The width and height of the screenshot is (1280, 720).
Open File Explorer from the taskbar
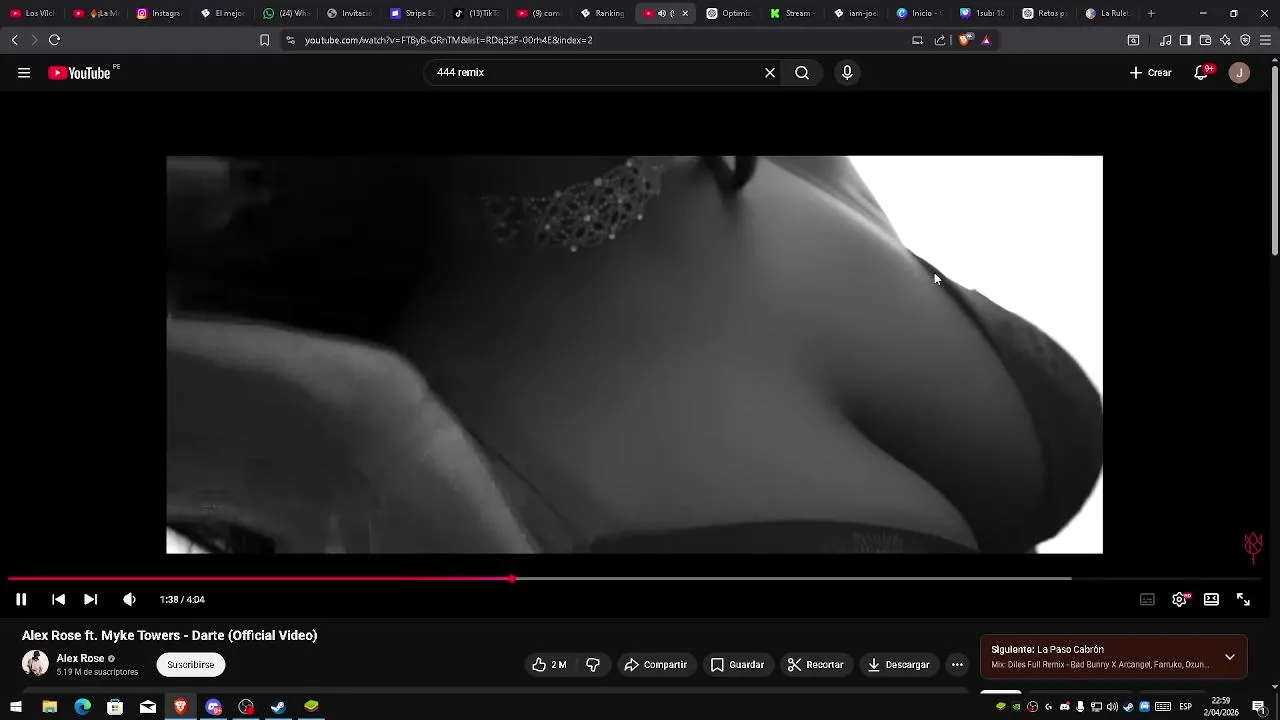[49, 707]
